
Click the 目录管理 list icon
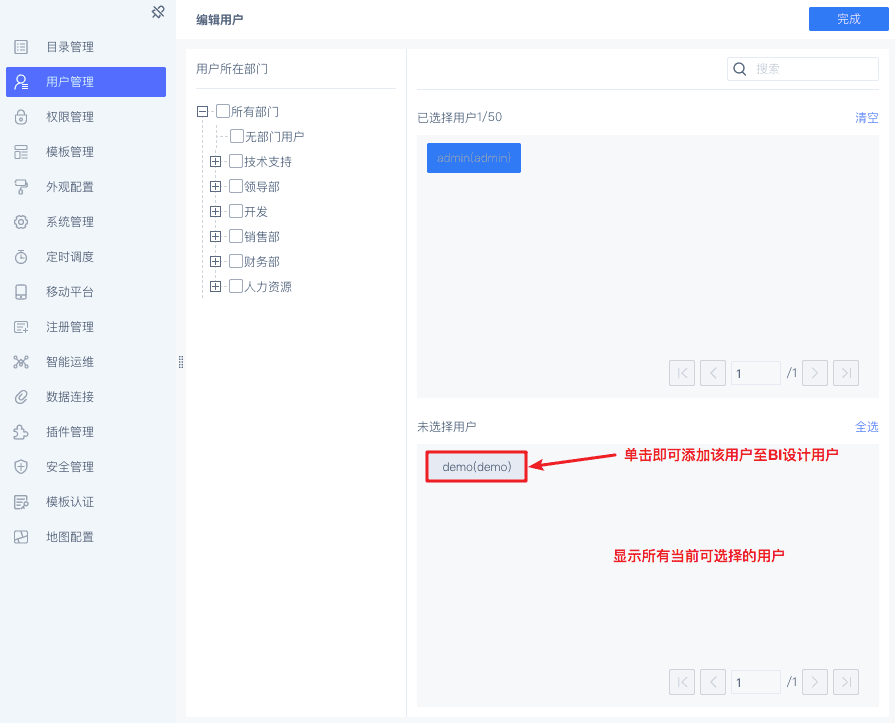pos(21,47)
